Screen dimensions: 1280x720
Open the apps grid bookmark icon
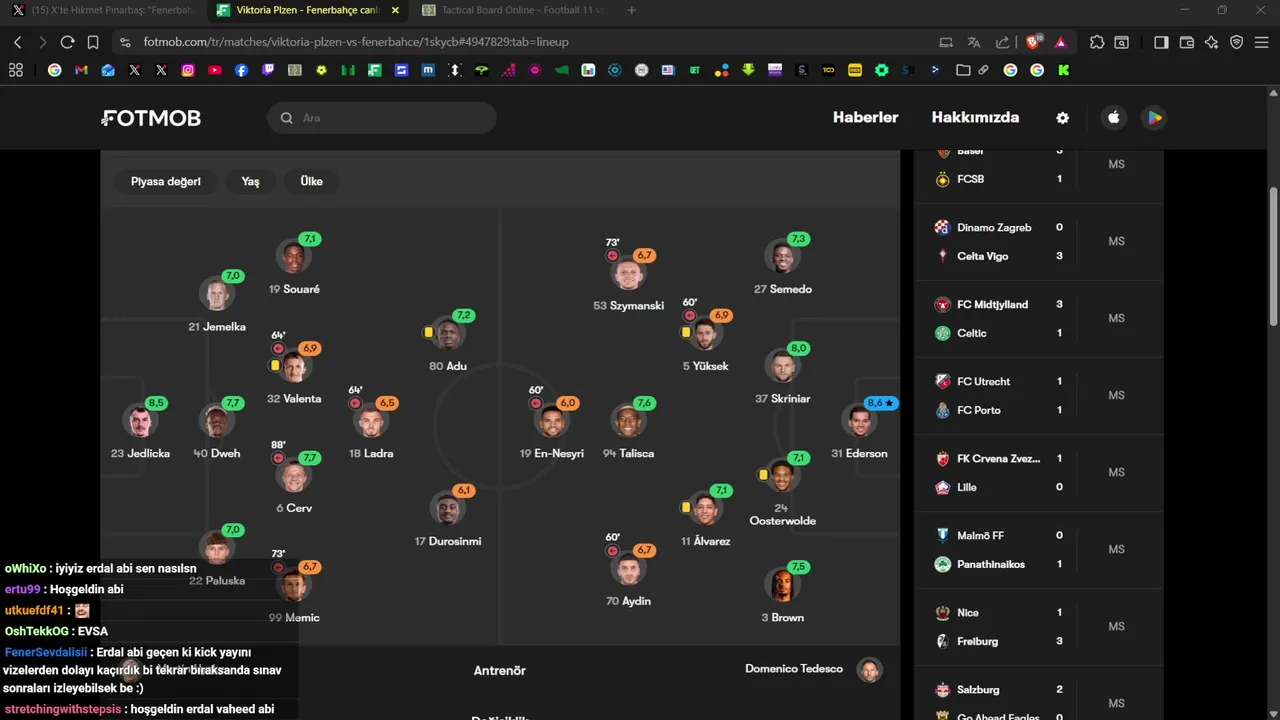(x=16, y=70)
